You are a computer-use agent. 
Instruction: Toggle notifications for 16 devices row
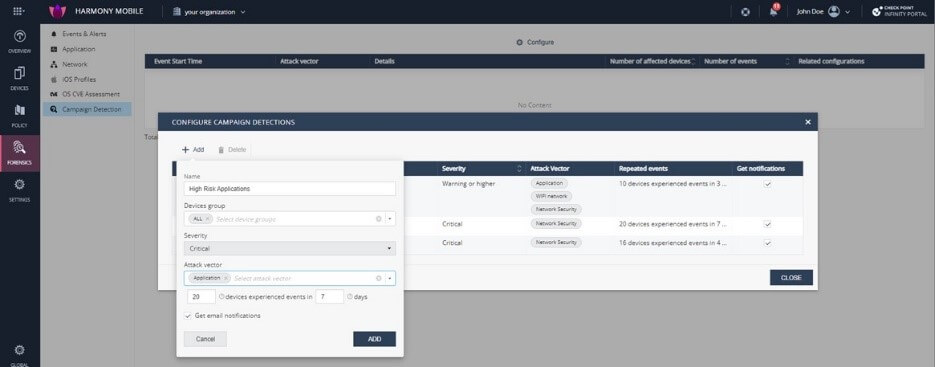coord(767,243)
